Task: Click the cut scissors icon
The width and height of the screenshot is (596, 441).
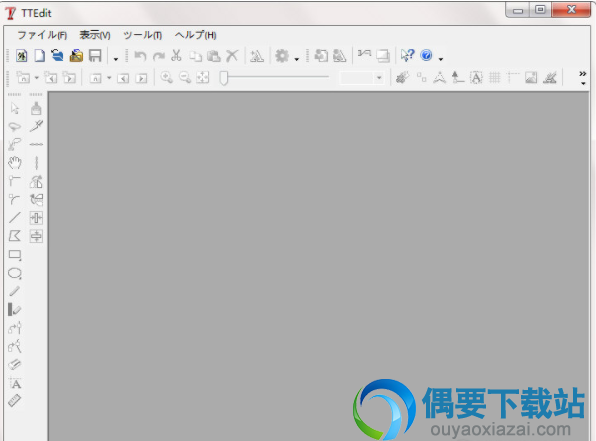Action: click(176, 56)
